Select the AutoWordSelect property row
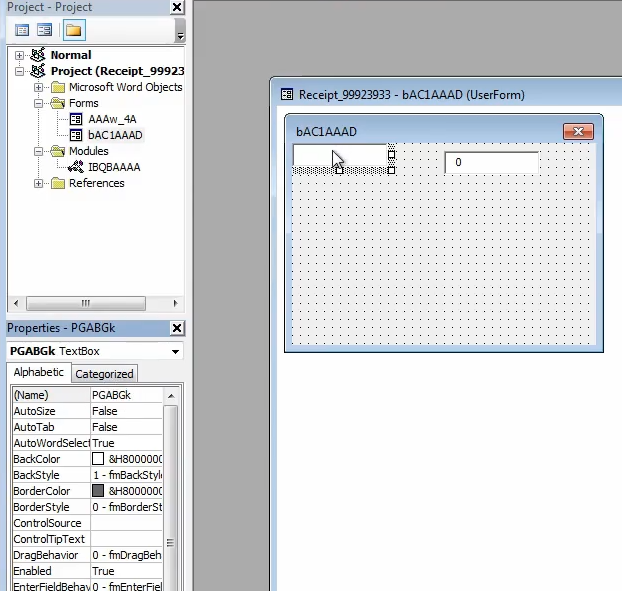Viewport: 622px width, 591px height. [87, 443]
